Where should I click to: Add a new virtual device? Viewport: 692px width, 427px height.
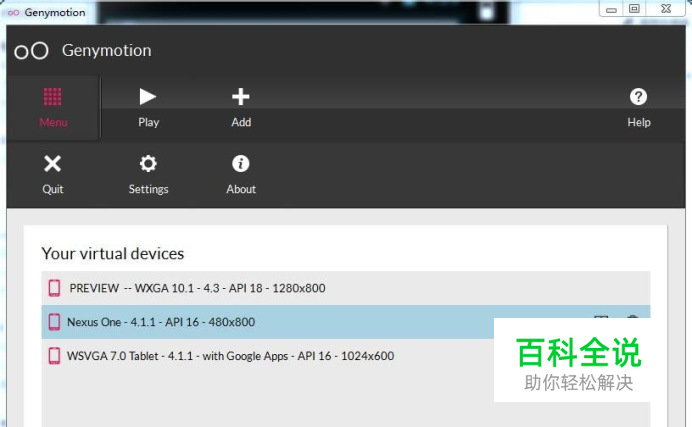(241, 107)
